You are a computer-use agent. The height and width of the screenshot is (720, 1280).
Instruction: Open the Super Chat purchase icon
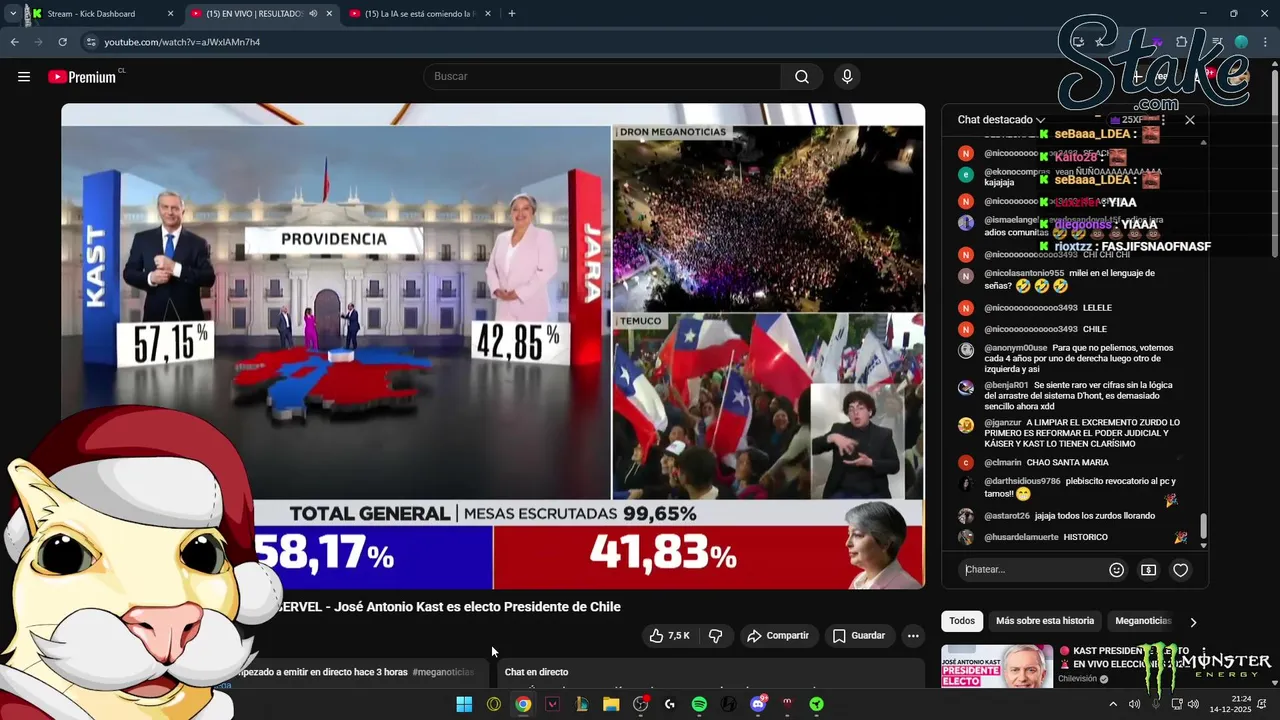pos(1148,570)
